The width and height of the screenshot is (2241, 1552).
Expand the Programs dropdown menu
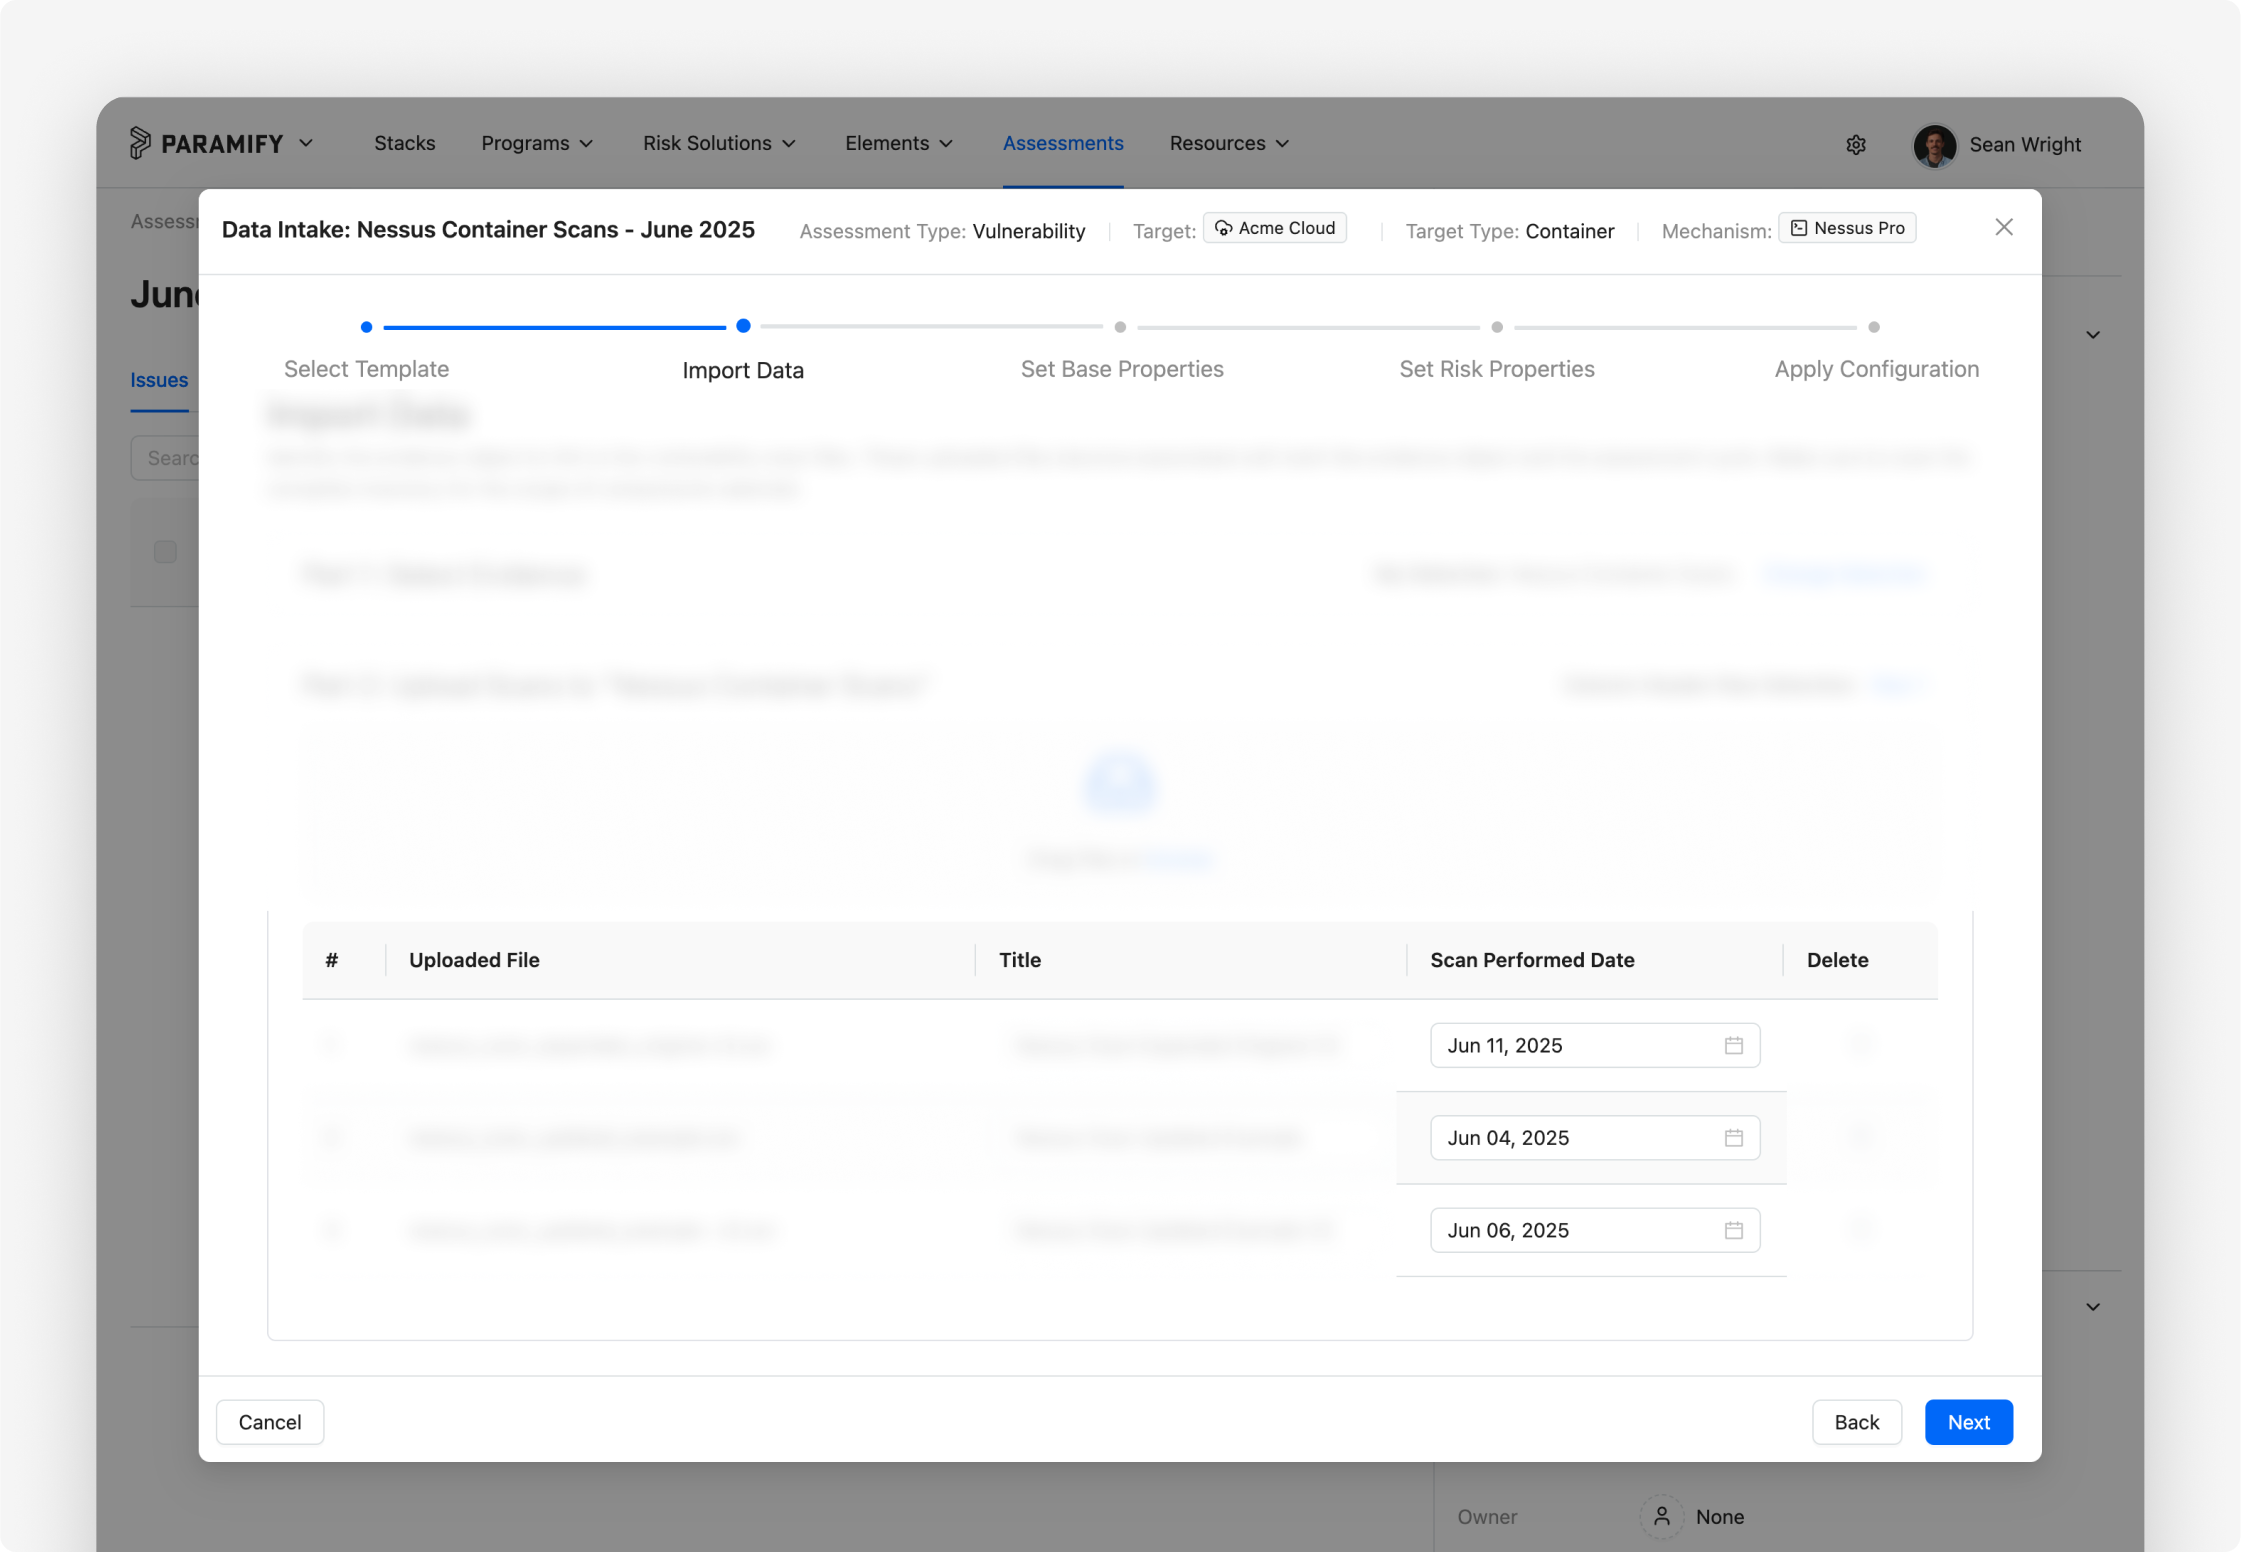[x=537, y=143]
